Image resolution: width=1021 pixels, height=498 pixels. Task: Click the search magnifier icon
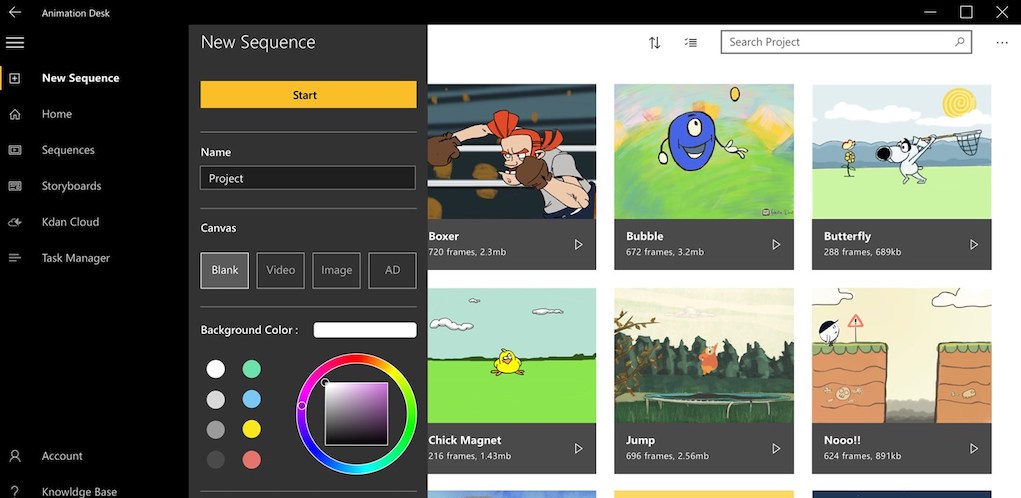tap(959, 42)
